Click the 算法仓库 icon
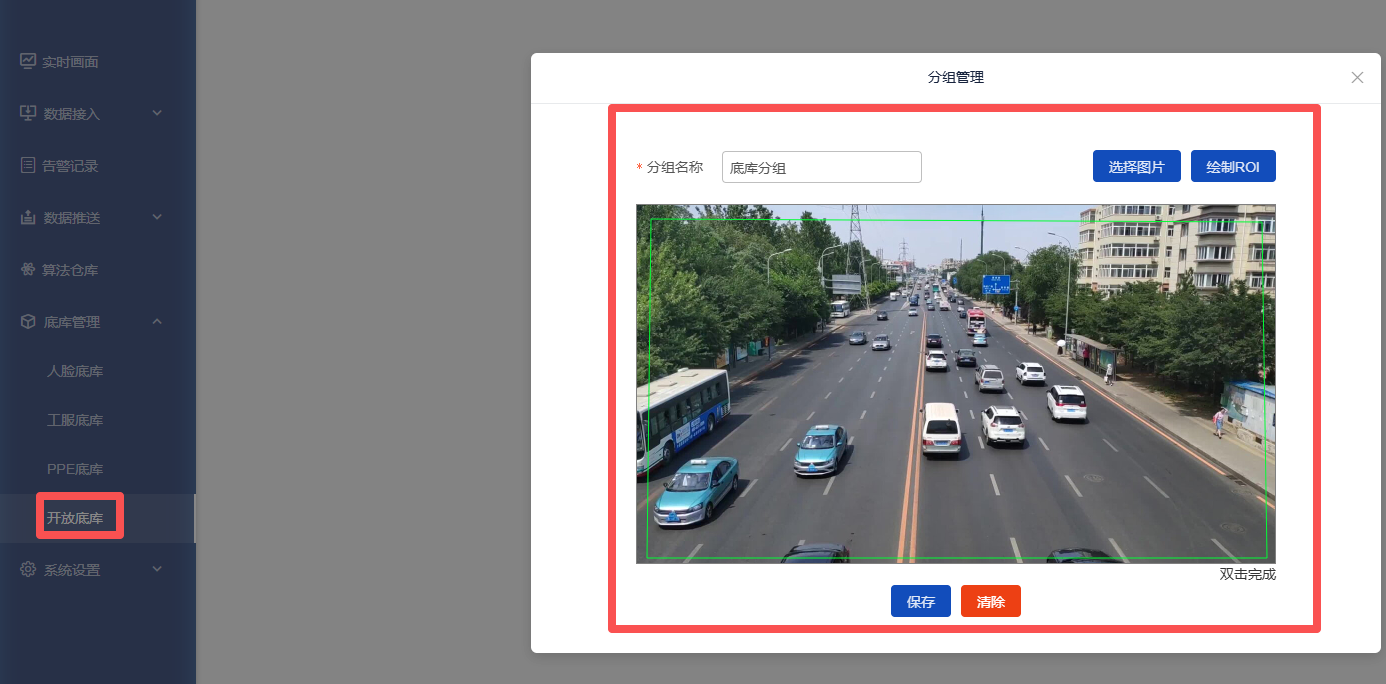 pyautogui.click(x=28, y=270)
